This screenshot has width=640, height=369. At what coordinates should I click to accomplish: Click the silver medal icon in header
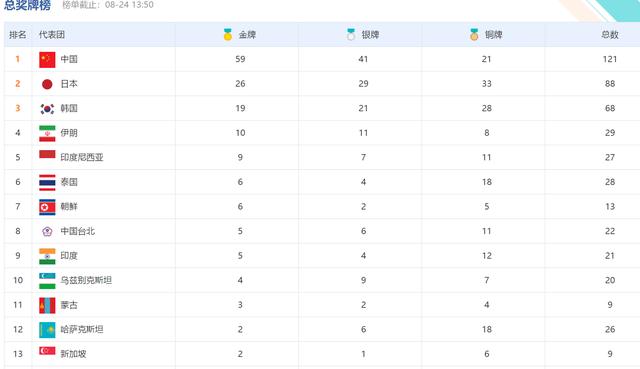351,34
